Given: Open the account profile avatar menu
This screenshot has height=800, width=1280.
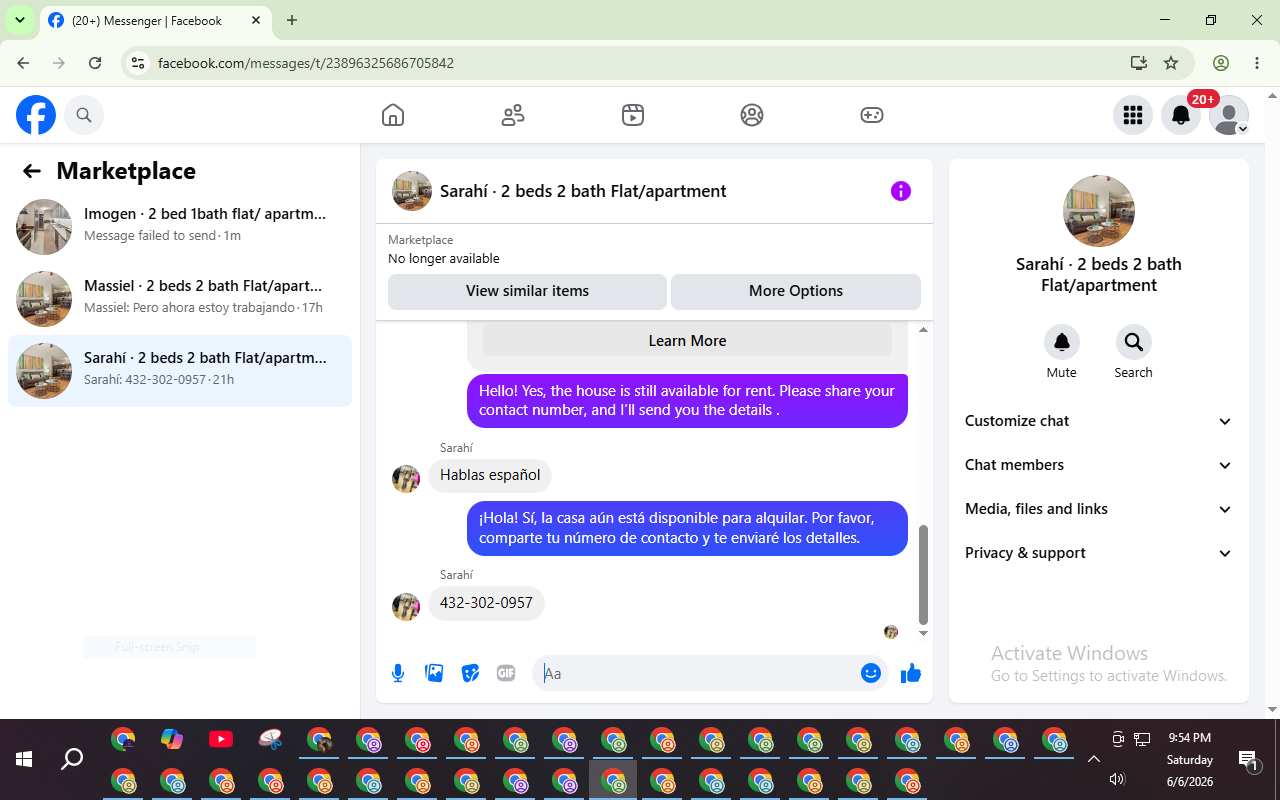Looking at the screenshot, I should 1229,115.
